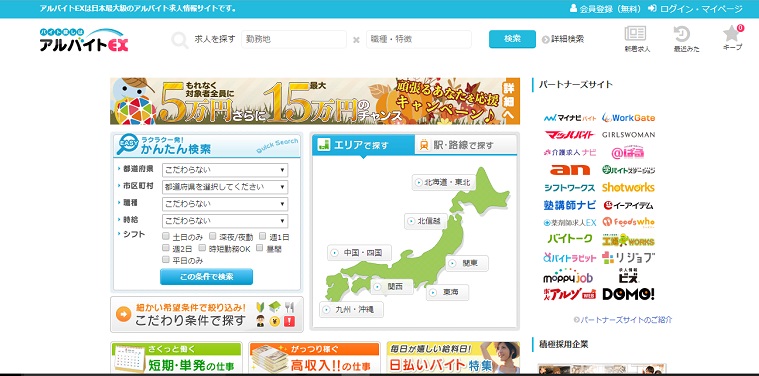The image size is (759, 376).
Task: Select 中国・四国 region on the map
Action: coord(360,253)
